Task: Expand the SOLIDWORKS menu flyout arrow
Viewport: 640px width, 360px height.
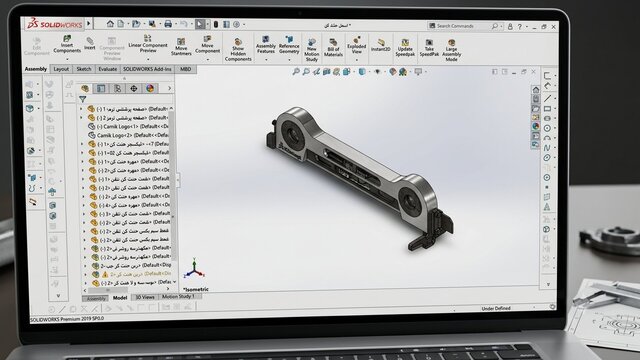Action: (89, 24)
